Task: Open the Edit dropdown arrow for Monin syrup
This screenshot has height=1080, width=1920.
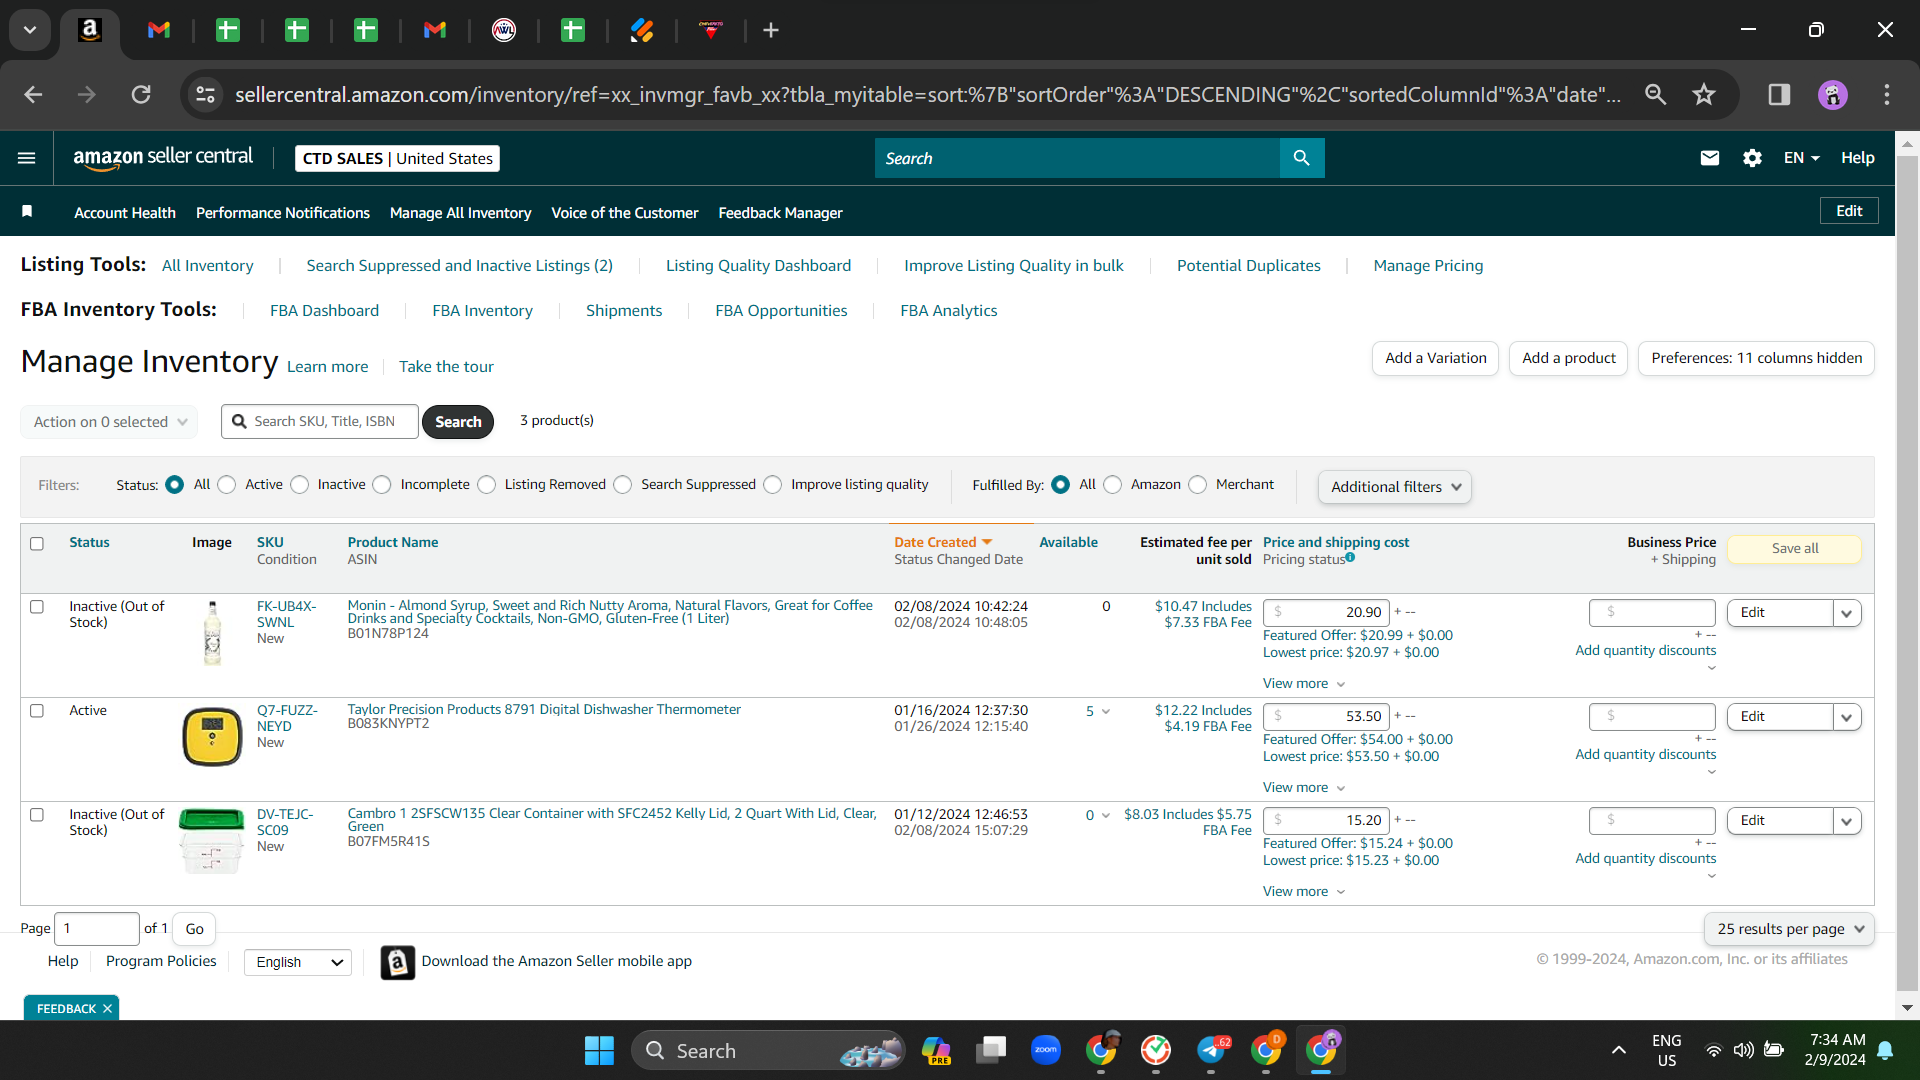Action: coord(1847,613)
